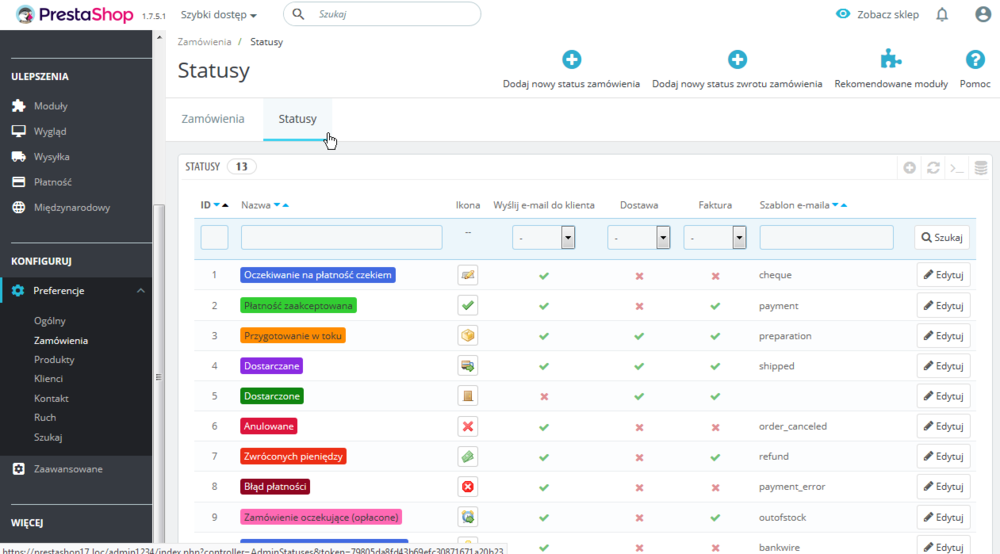Click the status icon for Płatność zaakceptowana
The image size is (1000, 554).
467,305
